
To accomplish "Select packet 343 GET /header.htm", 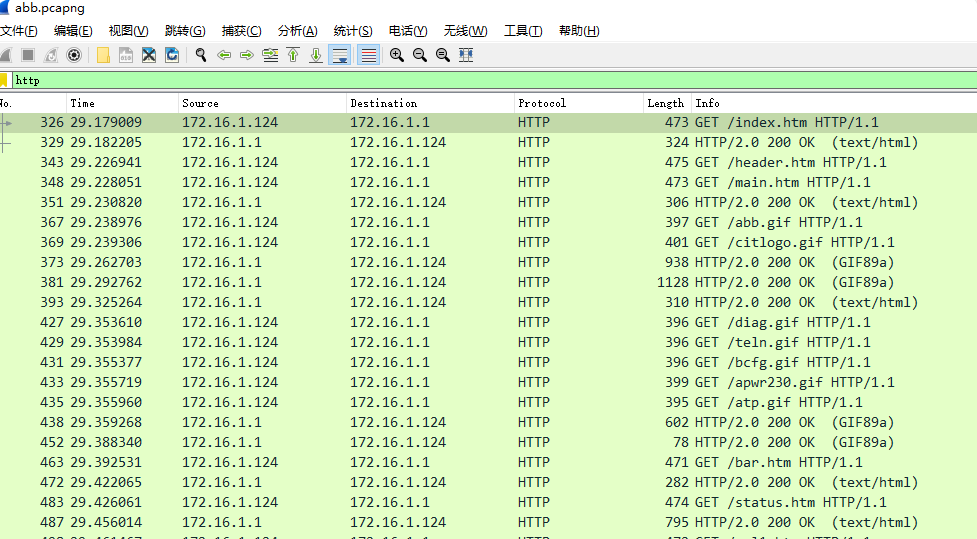I will (x=488, y=163).
